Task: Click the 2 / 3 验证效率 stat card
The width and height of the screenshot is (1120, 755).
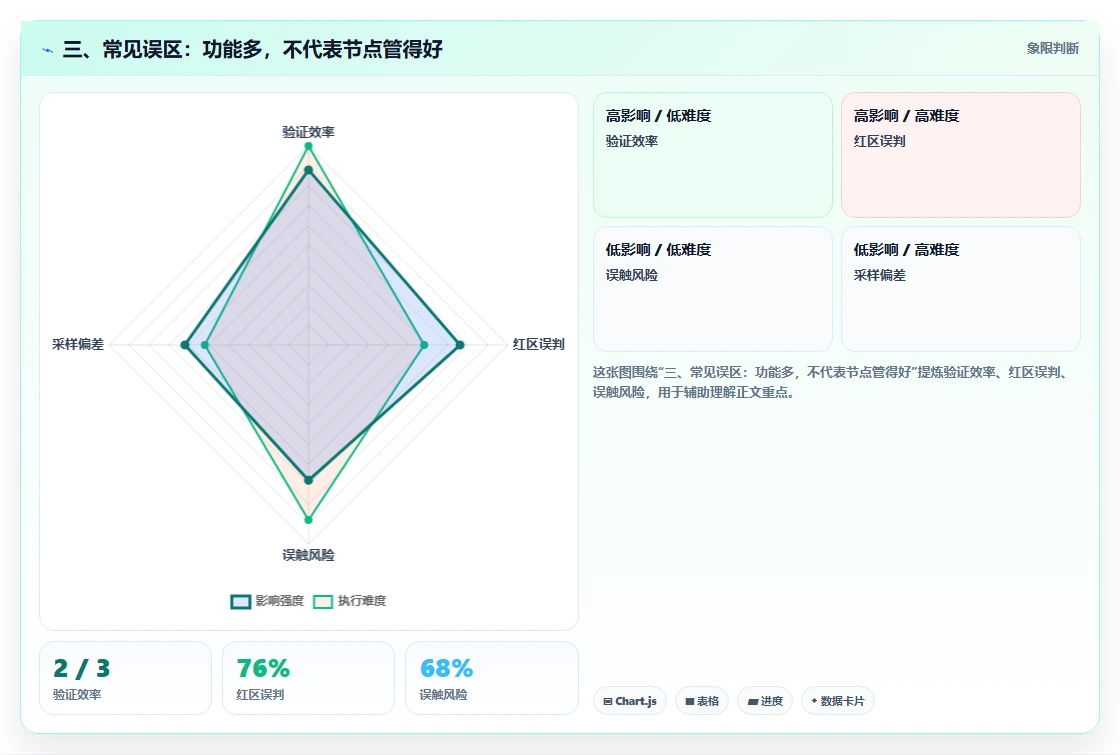Action: click(x=126, y=678)
